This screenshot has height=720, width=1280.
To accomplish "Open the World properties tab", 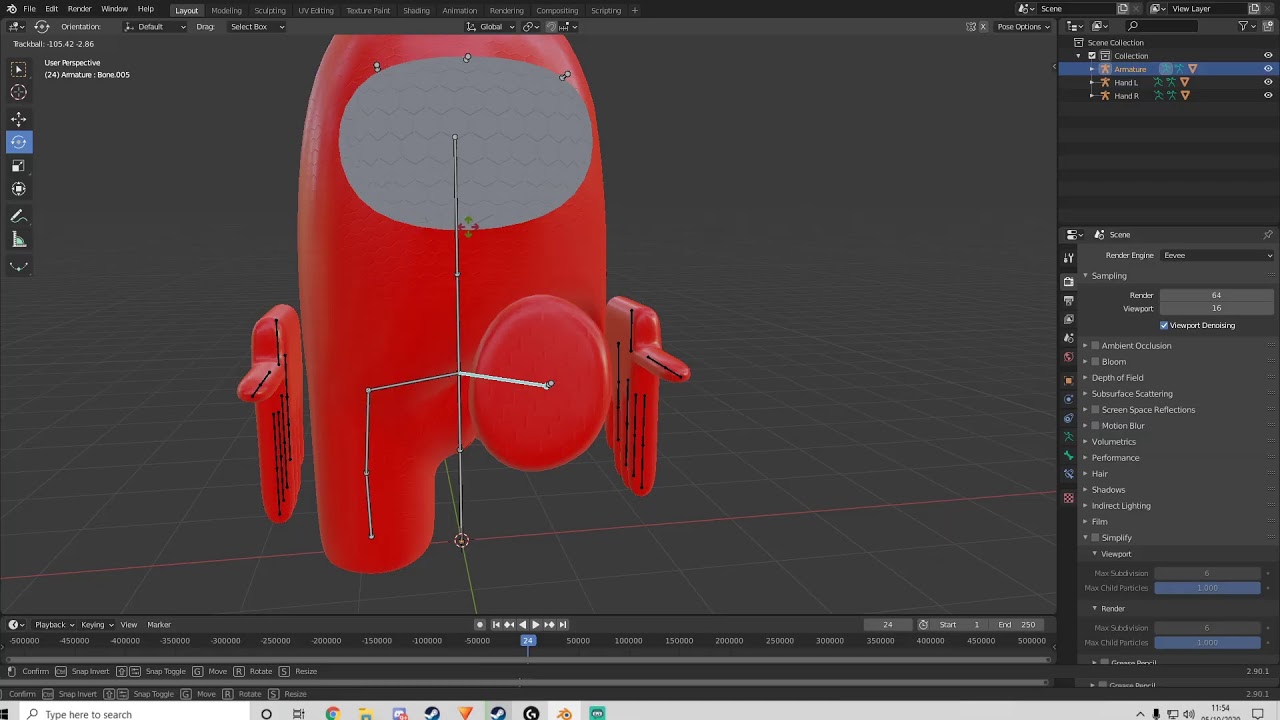I will (1068, 357).
